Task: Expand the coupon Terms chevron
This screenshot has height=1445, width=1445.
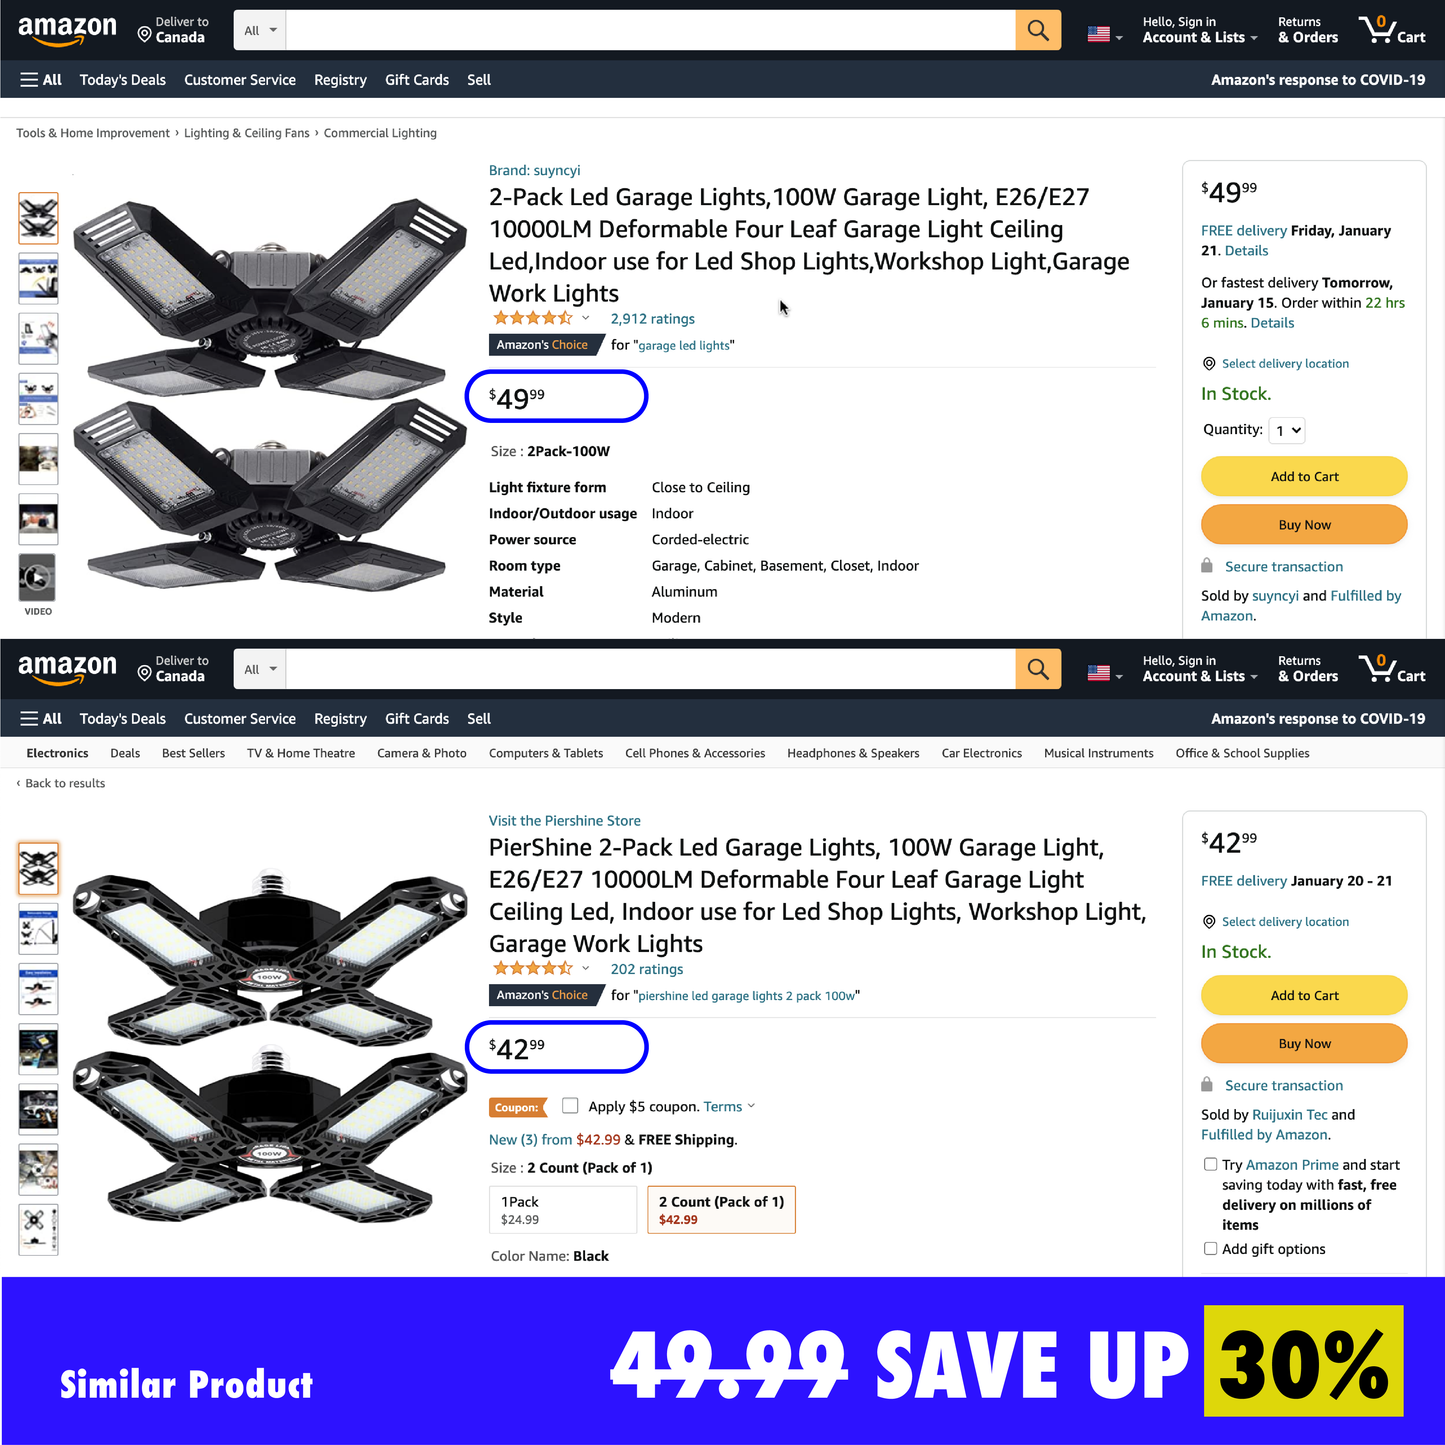Action: 751,1106
